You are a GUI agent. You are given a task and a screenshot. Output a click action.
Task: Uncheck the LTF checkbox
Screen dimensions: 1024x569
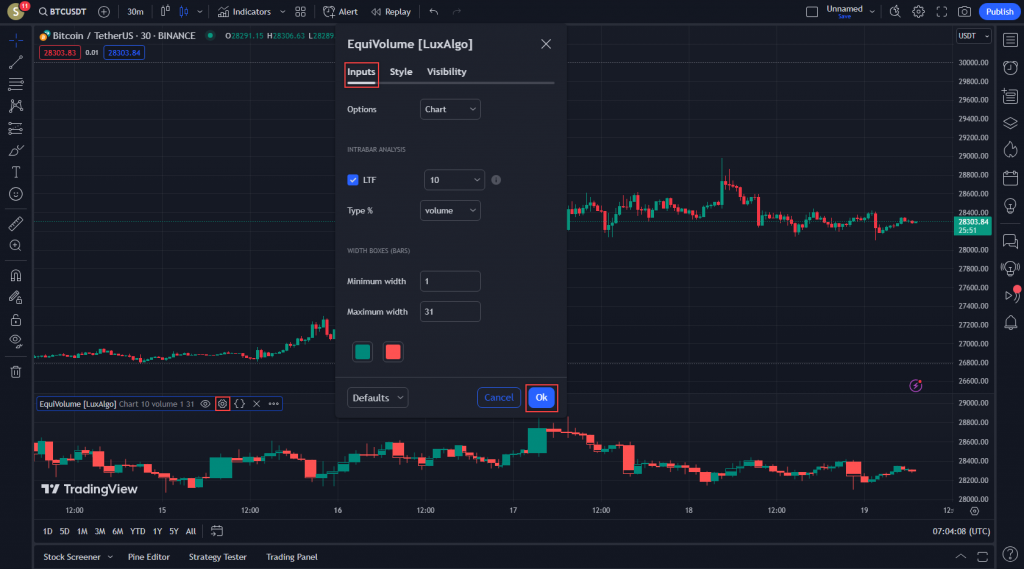pos(353,180)
